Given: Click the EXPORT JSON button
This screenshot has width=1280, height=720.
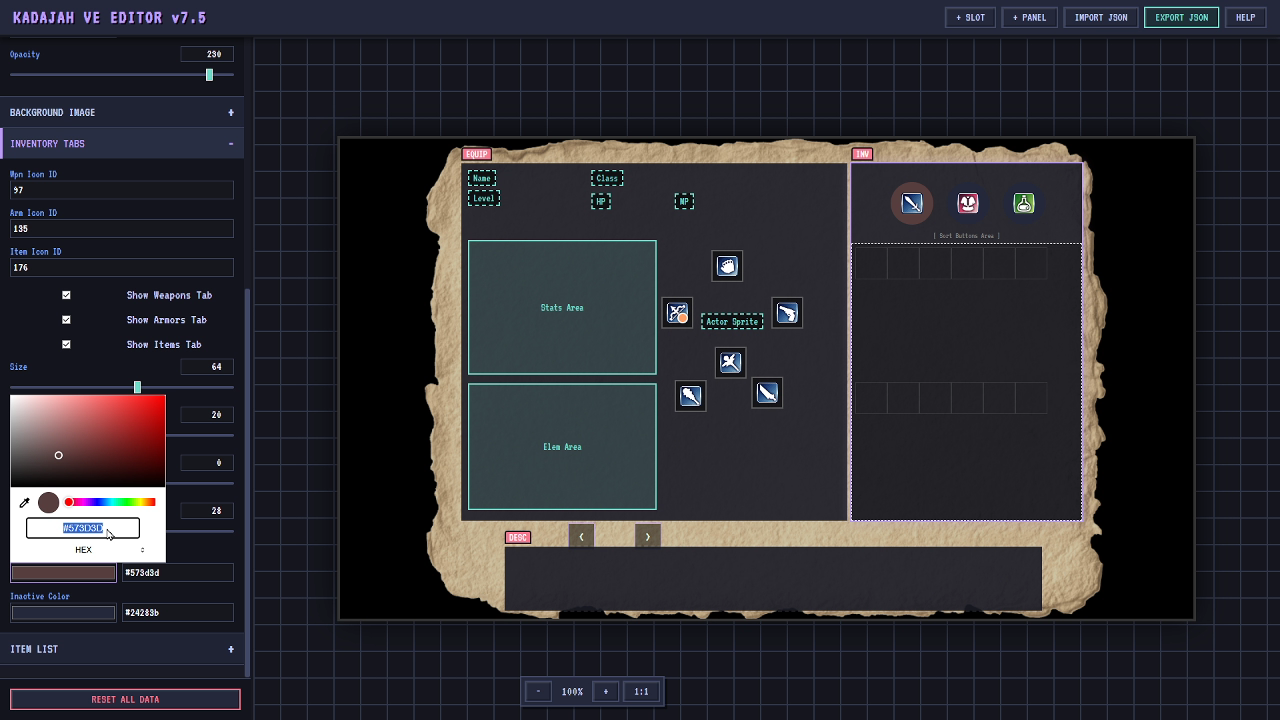Looking at the screenshot, I should pos(1181,17).
